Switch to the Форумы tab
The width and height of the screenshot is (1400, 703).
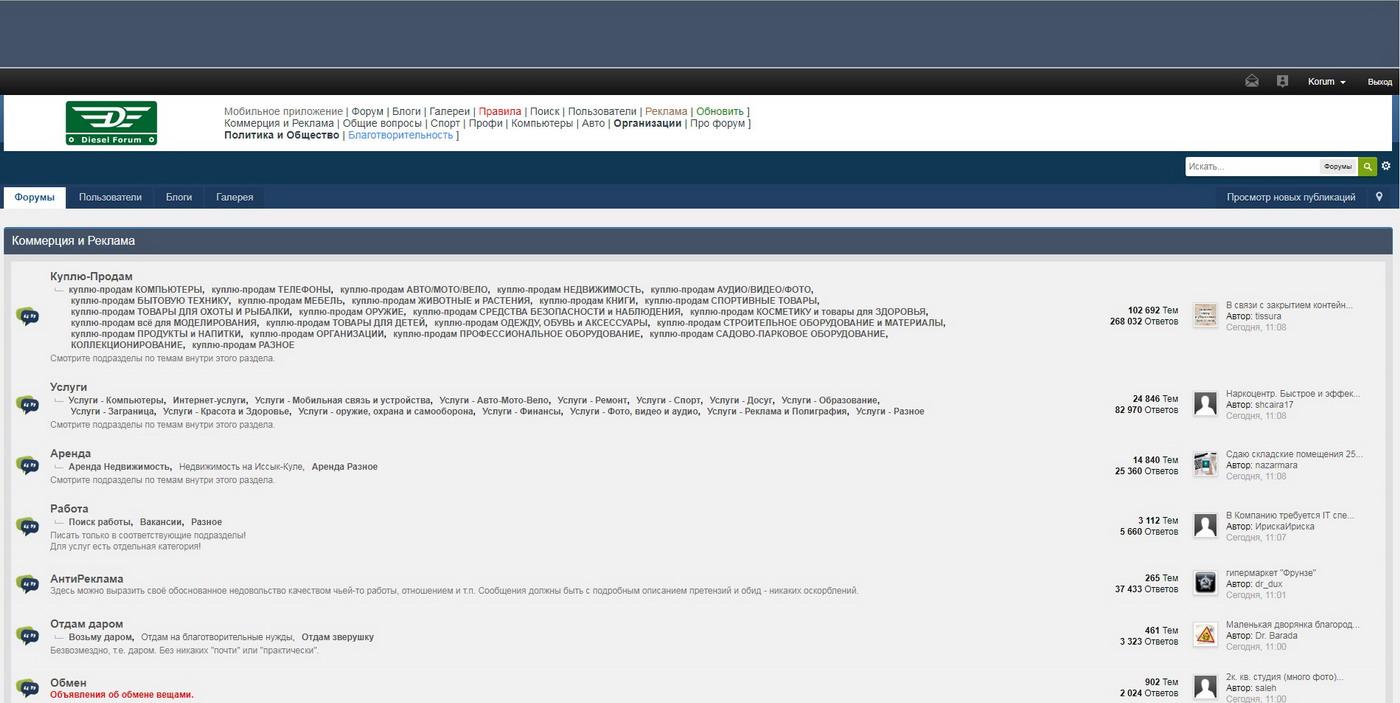click(35, 197)
